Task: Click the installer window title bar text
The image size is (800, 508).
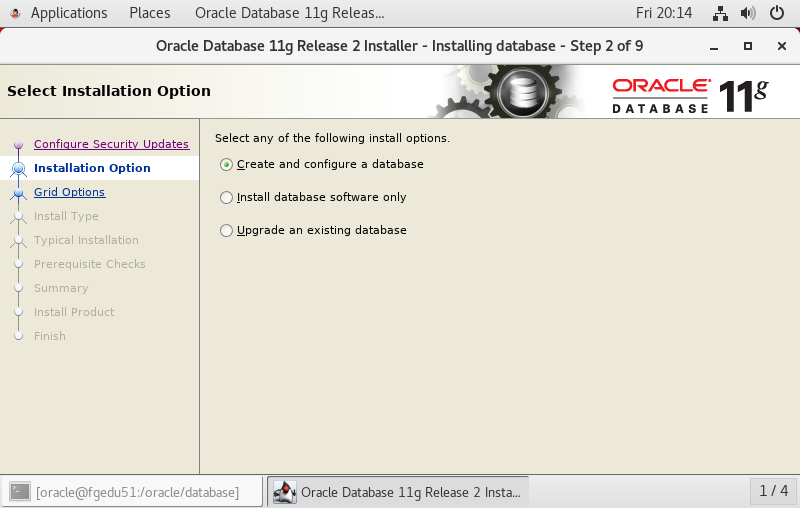Action: tap(399, 46)
